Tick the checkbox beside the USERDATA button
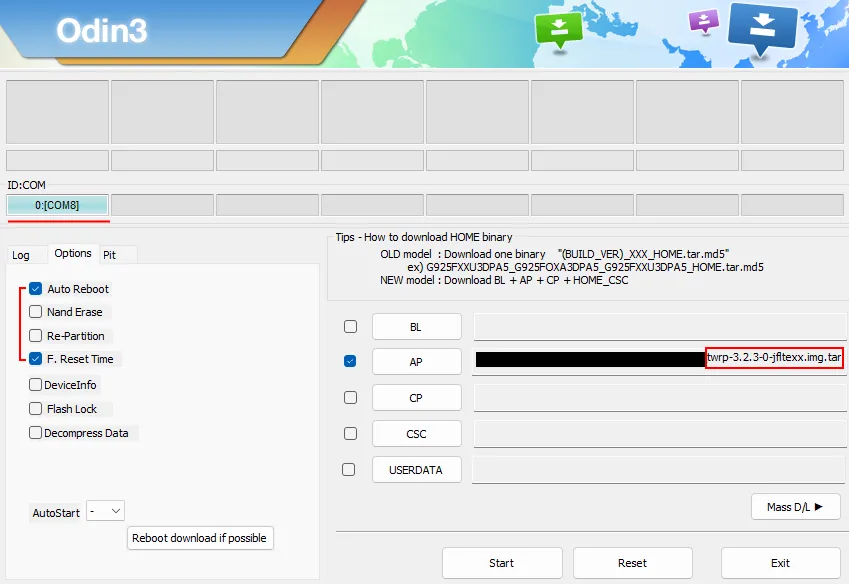849x584 pixels. (349, 469)
